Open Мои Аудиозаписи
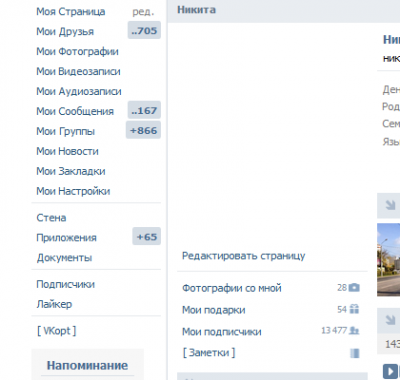Viewport: 400px width, 380px height. (x=79, y=92)
